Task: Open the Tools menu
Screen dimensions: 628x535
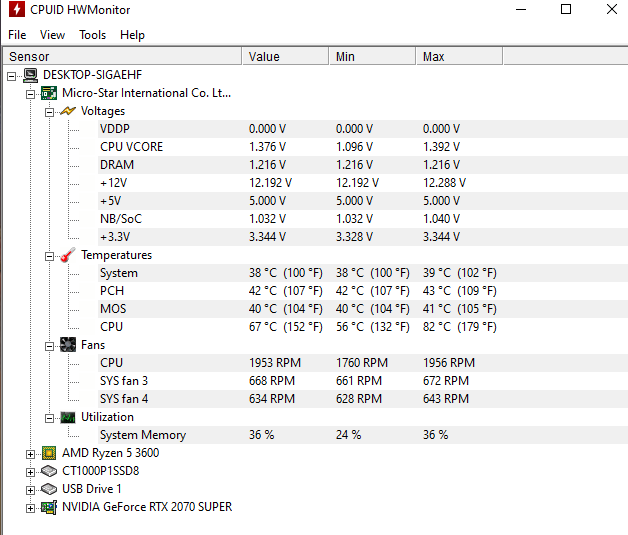Action: [x=93, y=35]
